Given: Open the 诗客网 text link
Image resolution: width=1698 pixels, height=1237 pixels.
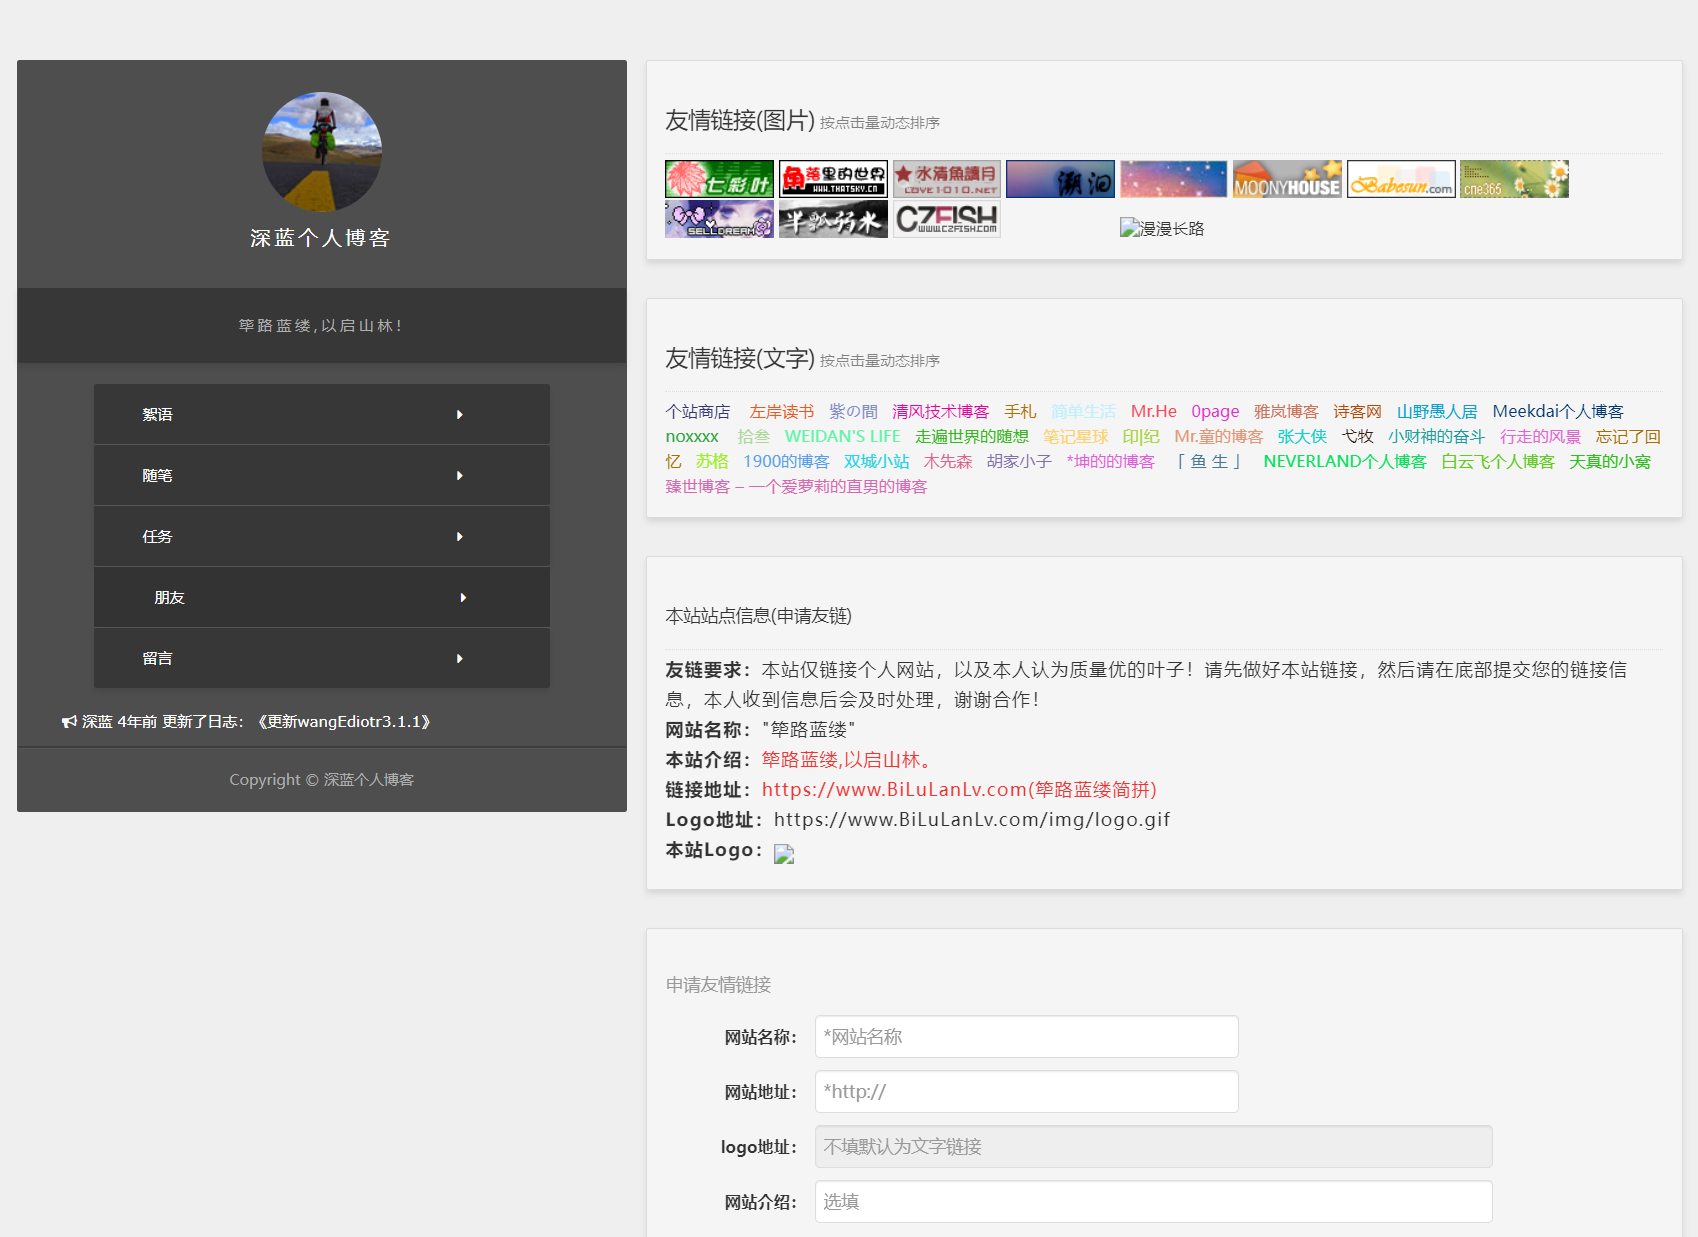Looking at the screenshot, I should 1358,411.
